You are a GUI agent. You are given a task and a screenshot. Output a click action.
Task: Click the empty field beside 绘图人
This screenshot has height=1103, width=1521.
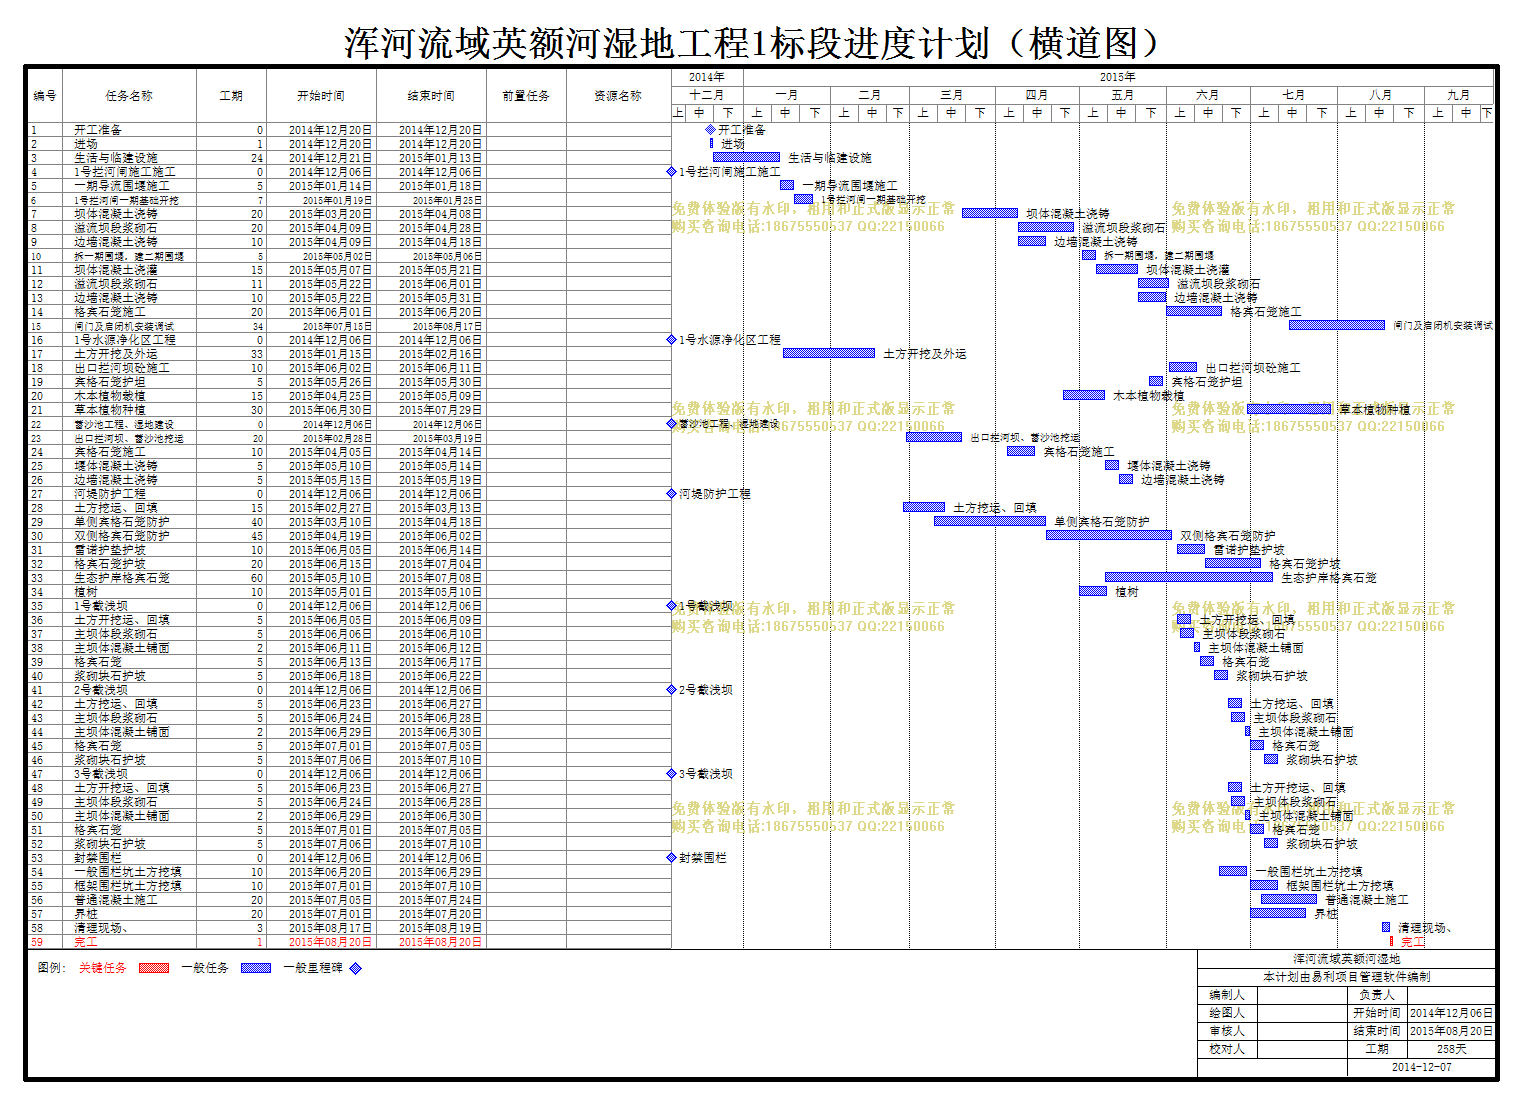(1302, 1013)
